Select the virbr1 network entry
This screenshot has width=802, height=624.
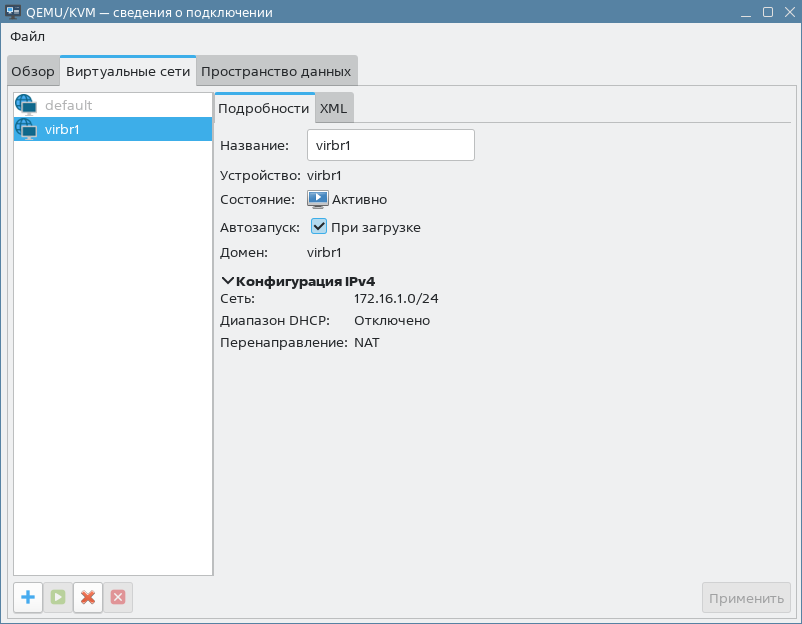tap(63, 129)
